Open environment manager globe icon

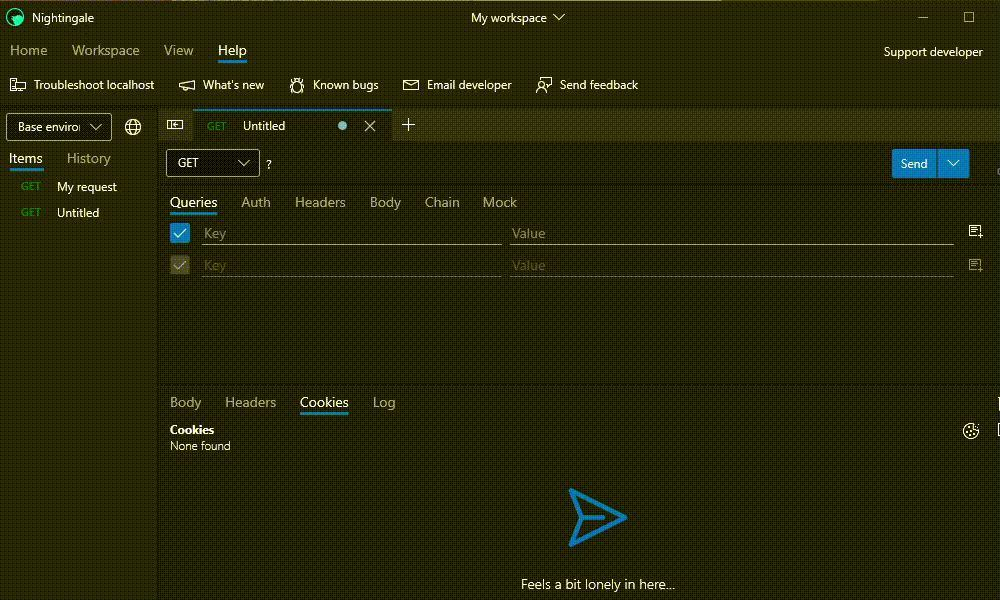coord(133,127)
